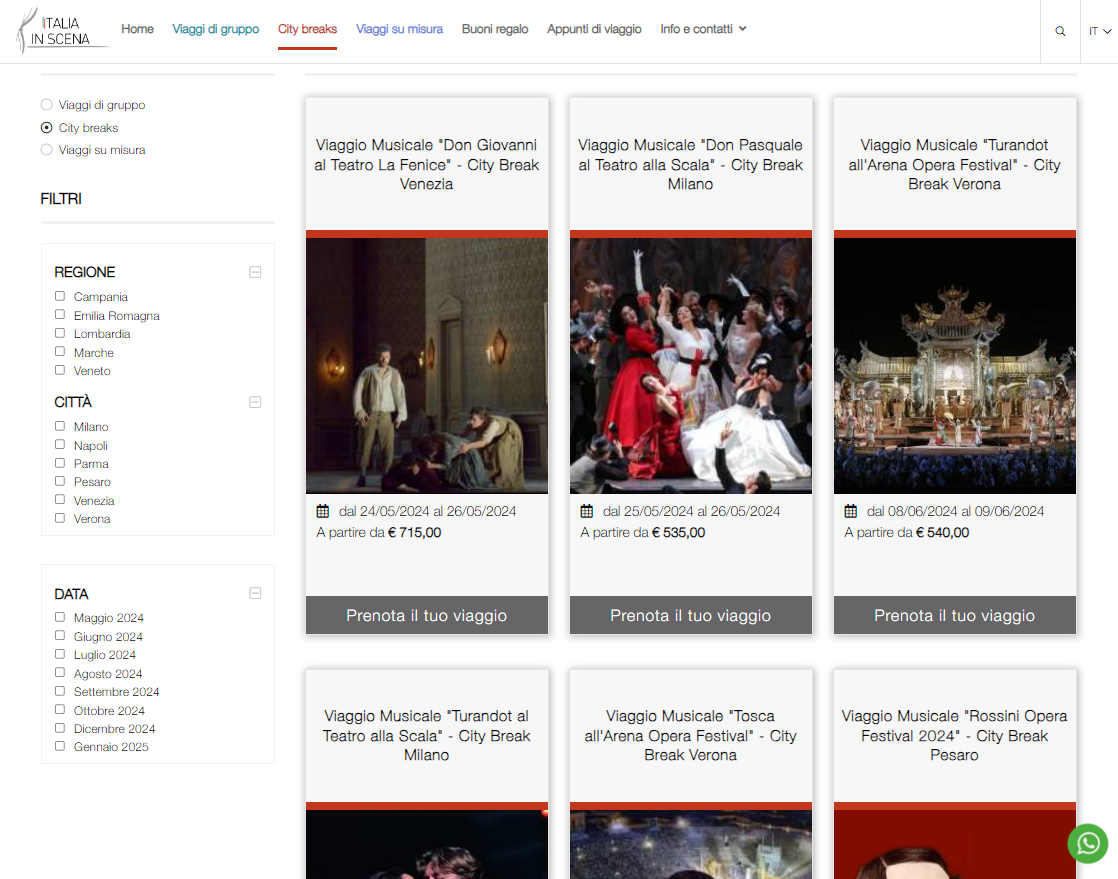This screenshot has width=1118, height=879.
Task: Tick the Milano city checkbox
Action: 60,426
